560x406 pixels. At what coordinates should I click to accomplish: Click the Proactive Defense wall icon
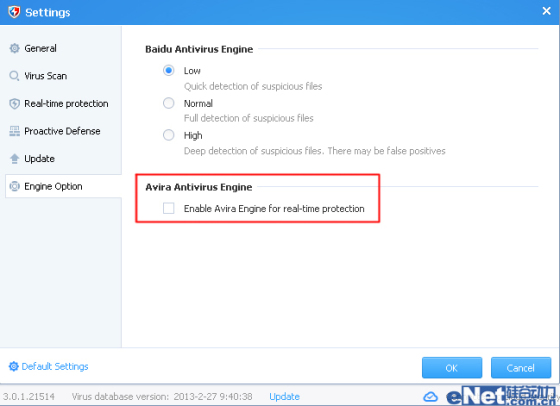click(x=14, y=131)
